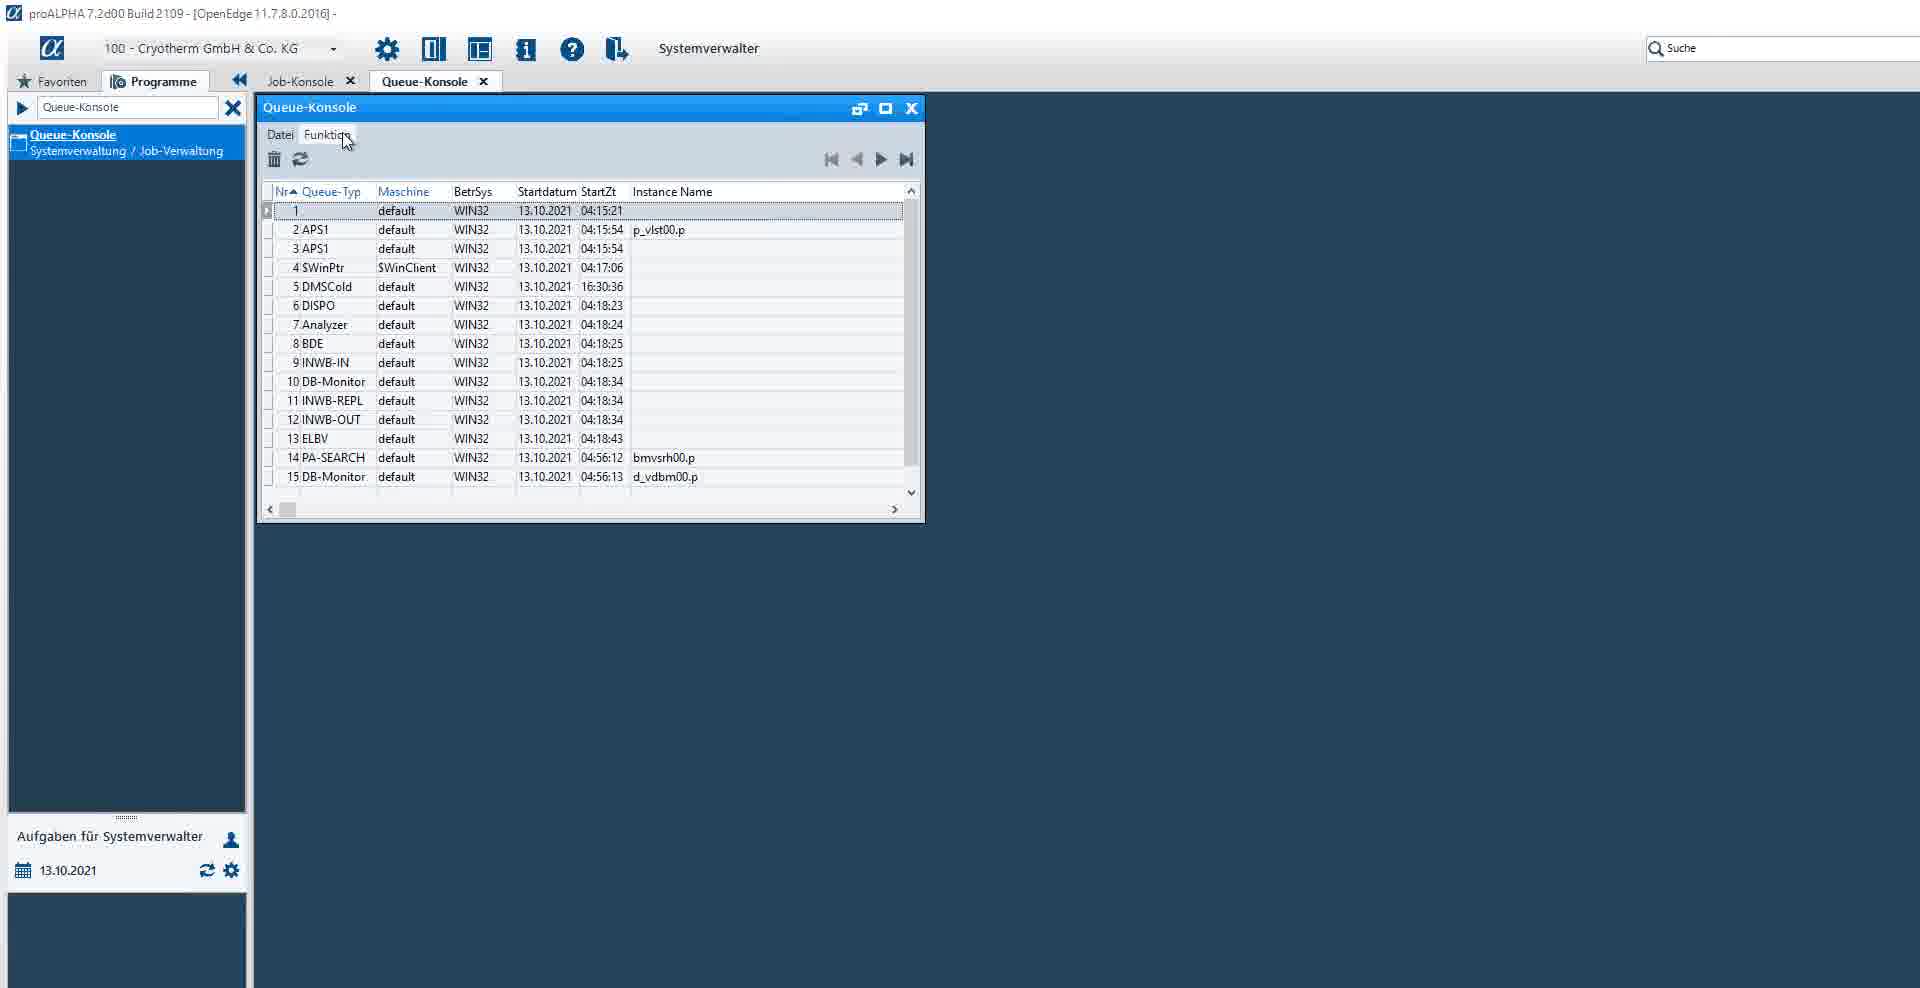Switch to the Programme tab
This screenshot has width=1920, height=988.
point(154,81)
